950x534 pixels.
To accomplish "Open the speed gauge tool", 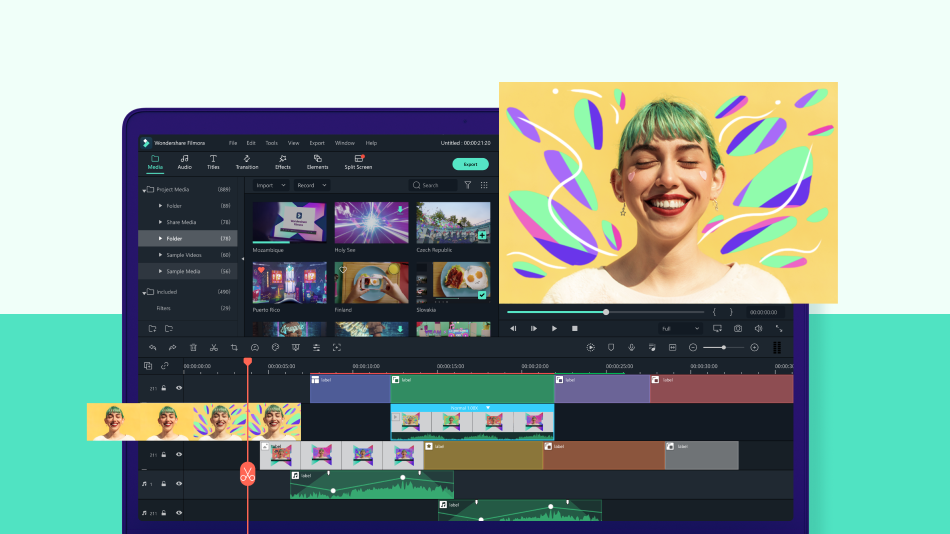I will (x=254, y=348).
